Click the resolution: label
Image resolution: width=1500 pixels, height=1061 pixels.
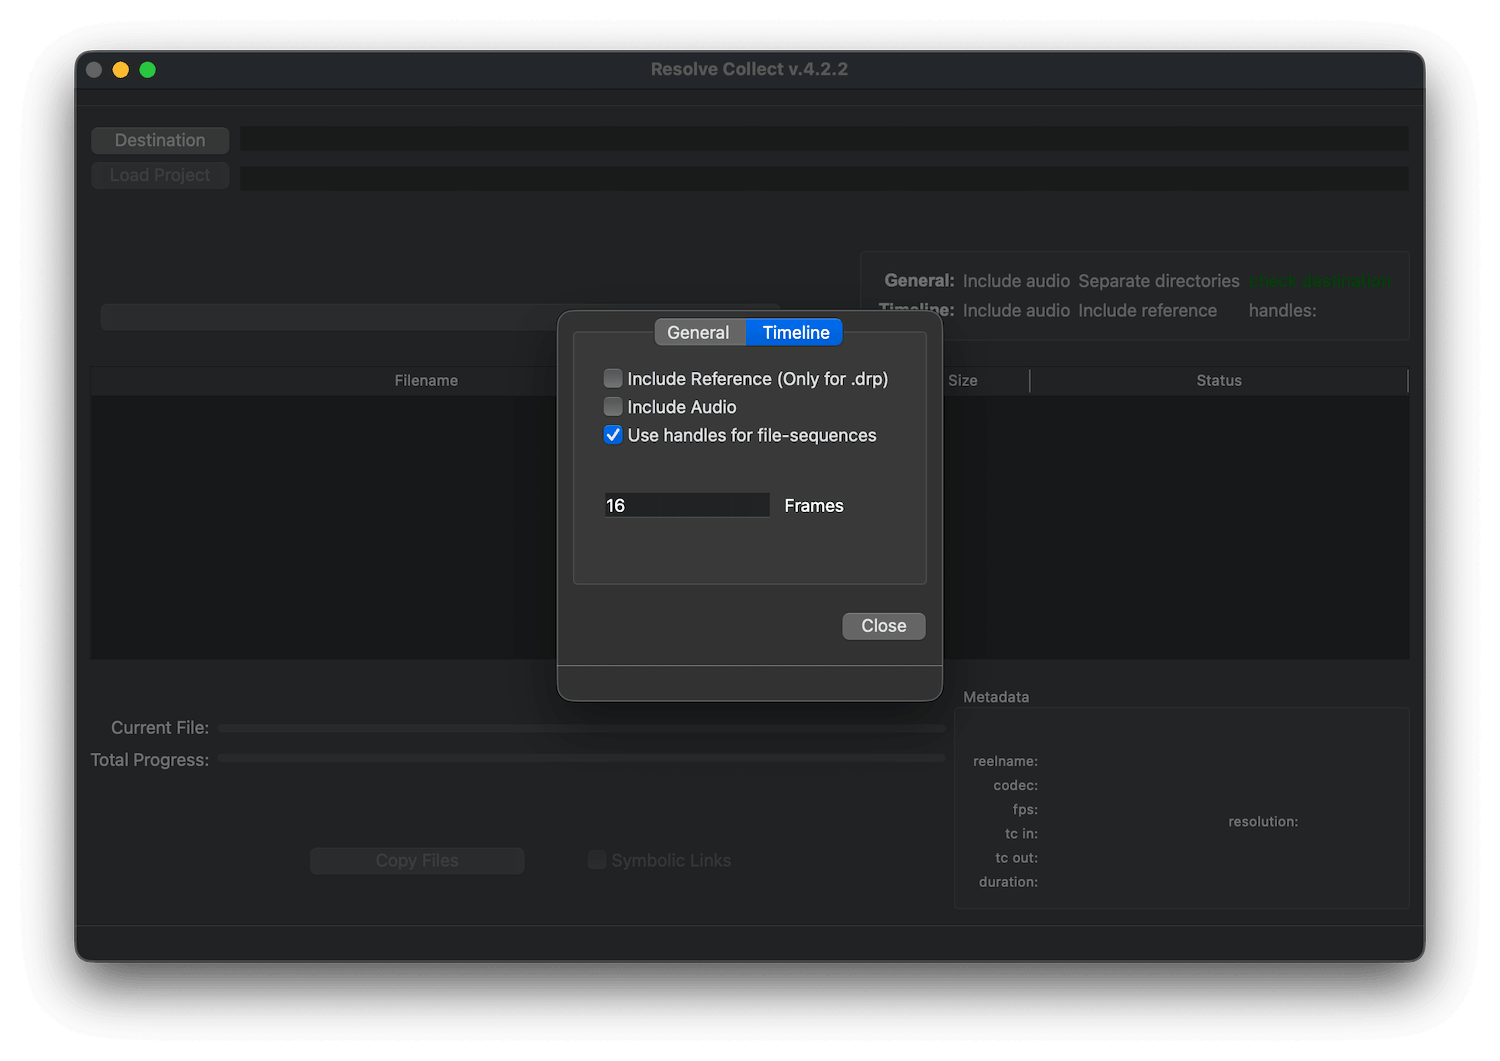1263,822
